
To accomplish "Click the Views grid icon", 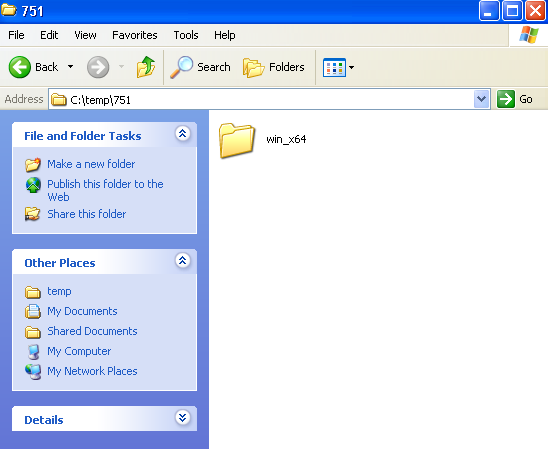I will point(334,67).
